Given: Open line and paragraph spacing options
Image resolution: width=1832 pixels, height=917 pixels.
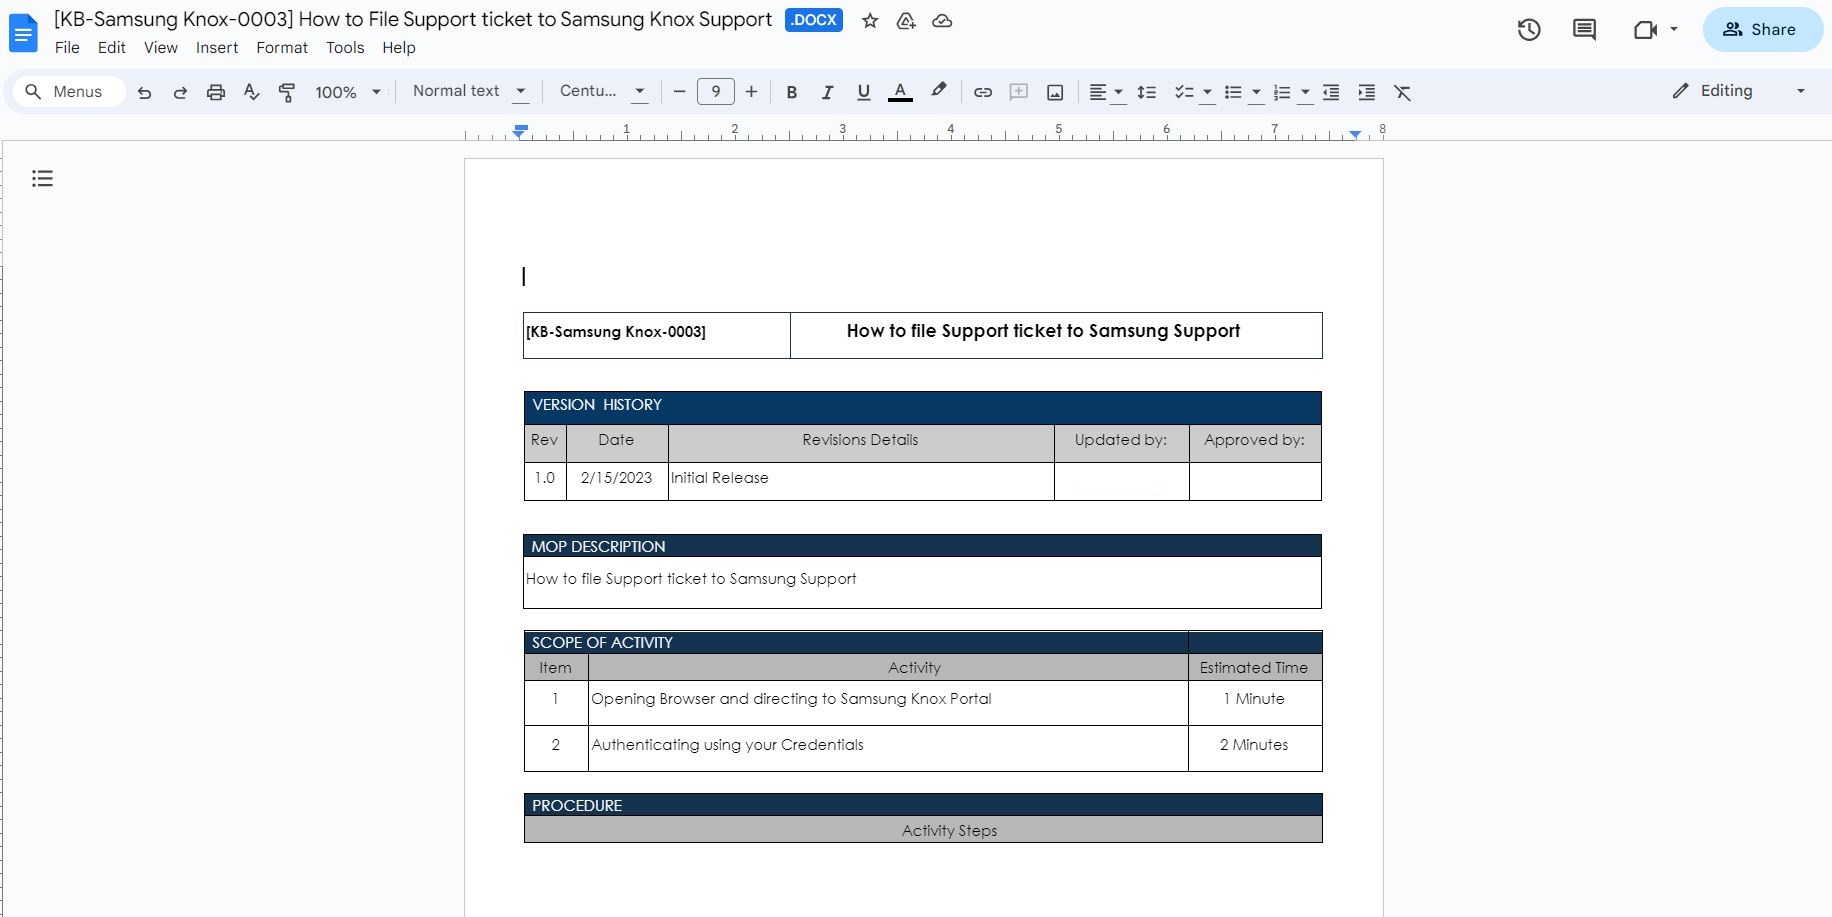Looking at the screenshot, I should 1147,92.
